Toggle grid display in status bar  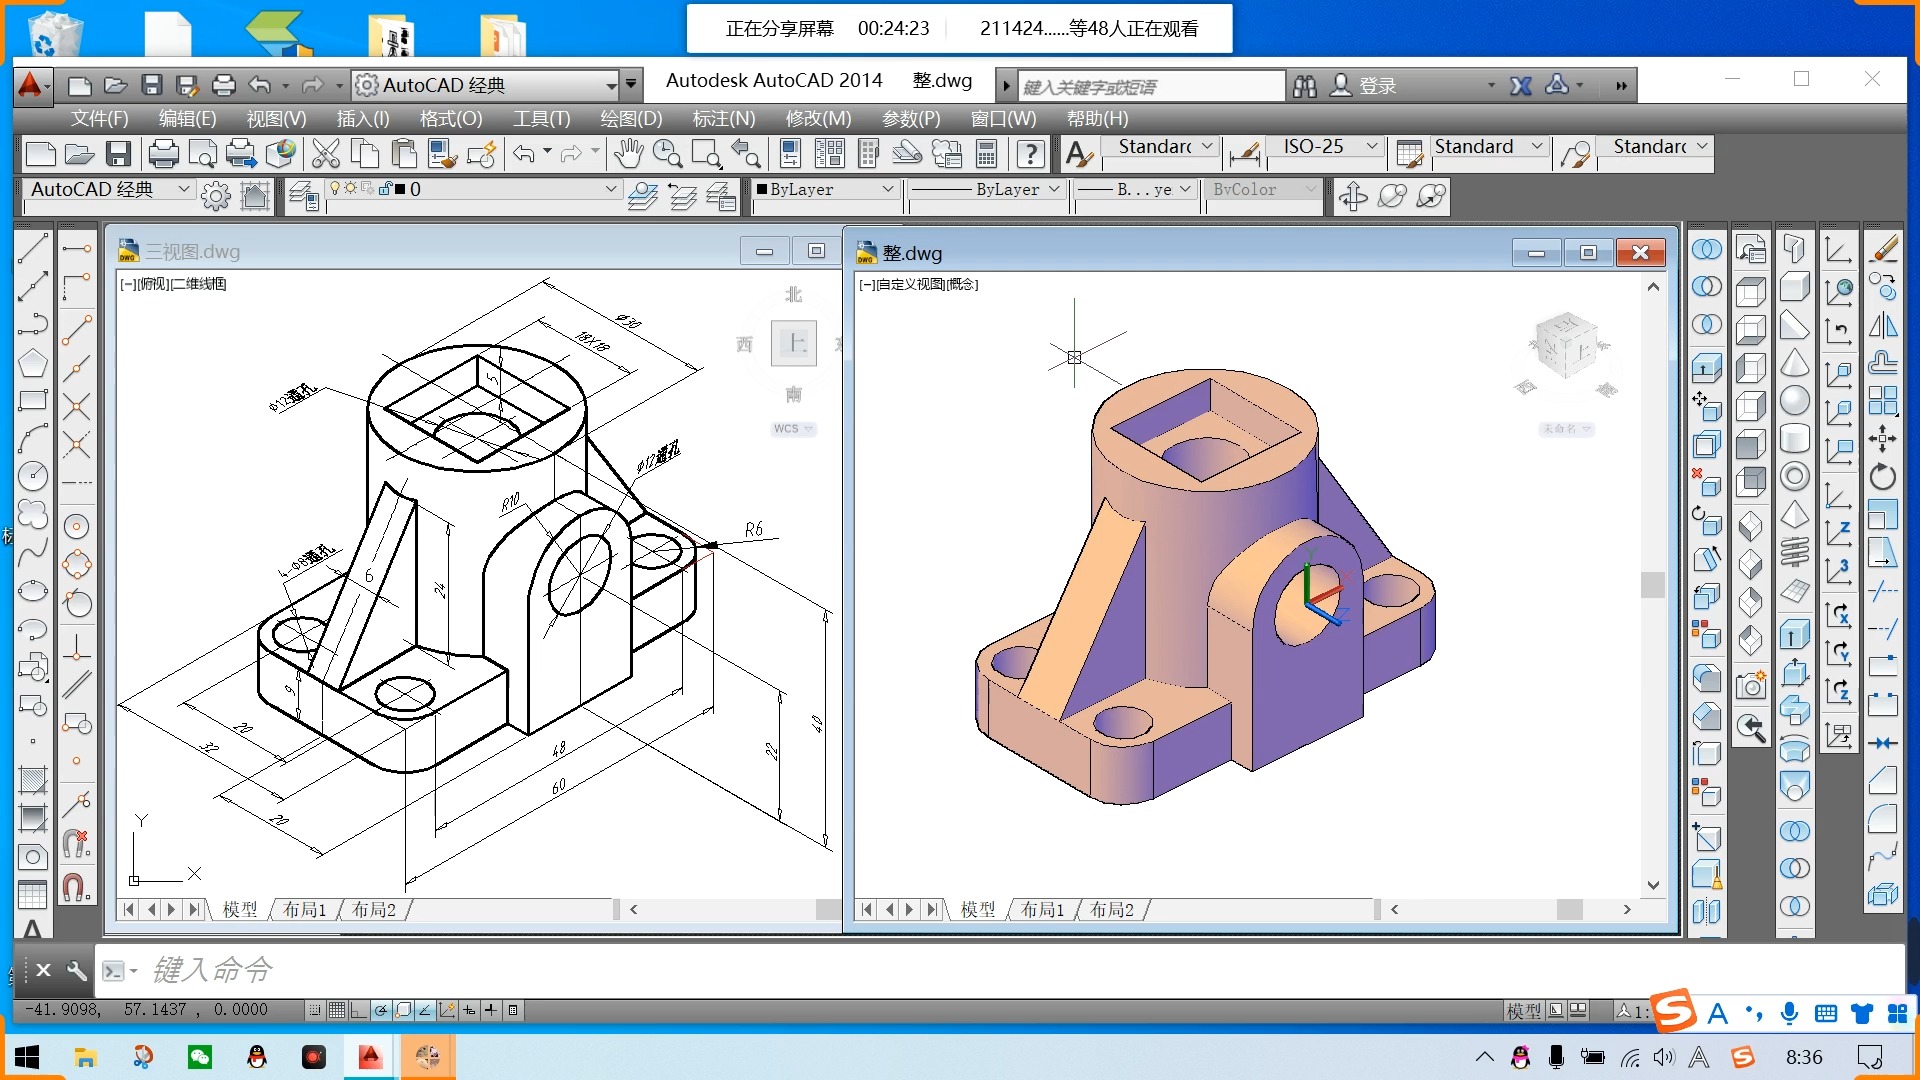coord(337,1010)
